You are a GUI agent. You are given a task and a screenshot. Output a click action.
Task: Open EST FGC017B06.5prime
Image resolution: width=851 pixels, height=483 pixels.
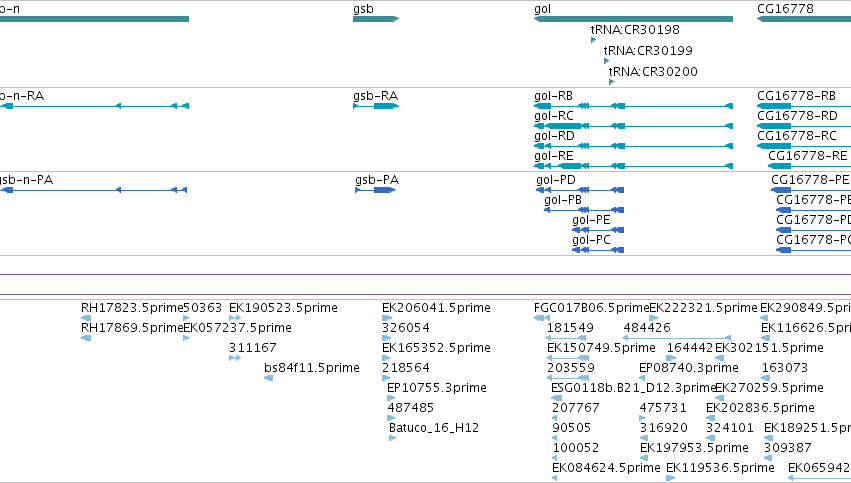click(592, 308)
